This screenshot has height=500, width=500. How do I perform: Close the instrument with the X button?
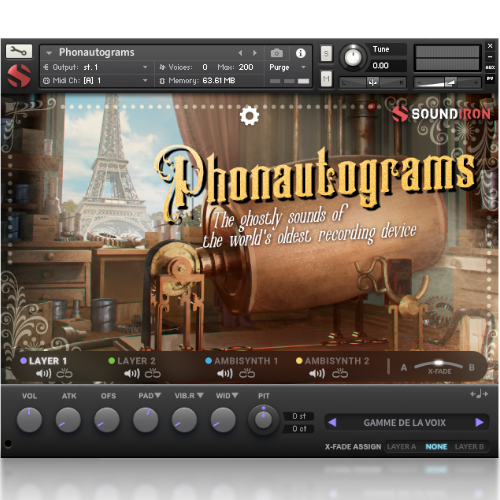490,46
